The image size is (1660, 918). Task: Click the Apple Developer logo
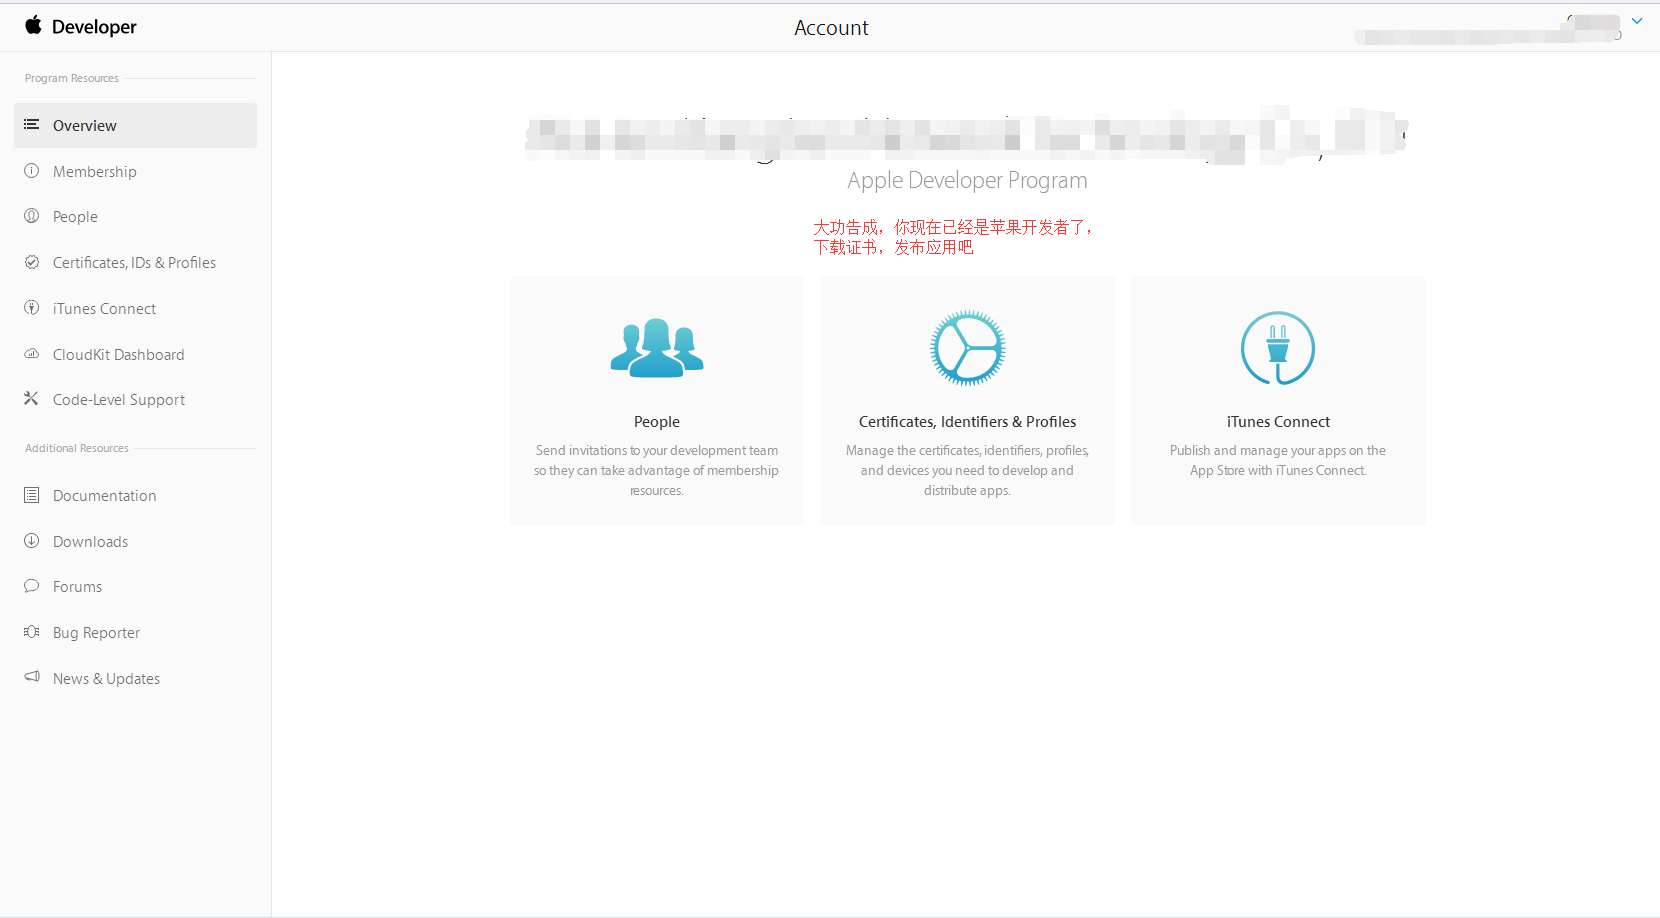pos(80,27)
